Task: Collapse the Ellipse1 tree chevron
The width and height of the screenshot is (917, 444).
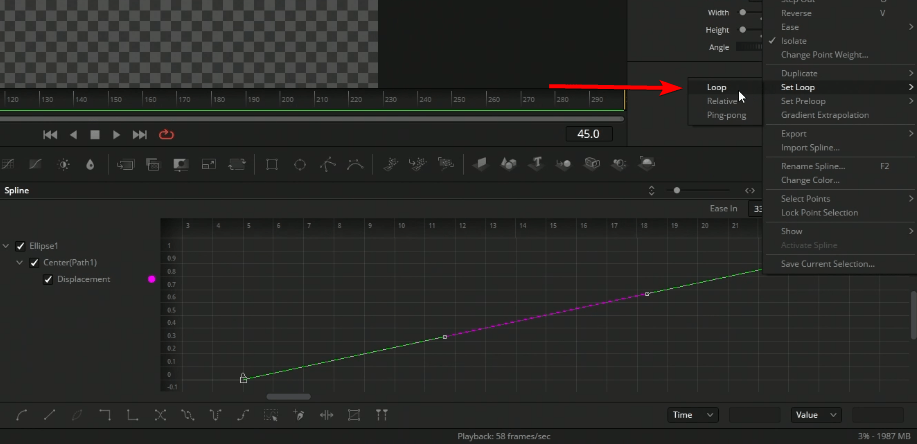Action: 6,246
